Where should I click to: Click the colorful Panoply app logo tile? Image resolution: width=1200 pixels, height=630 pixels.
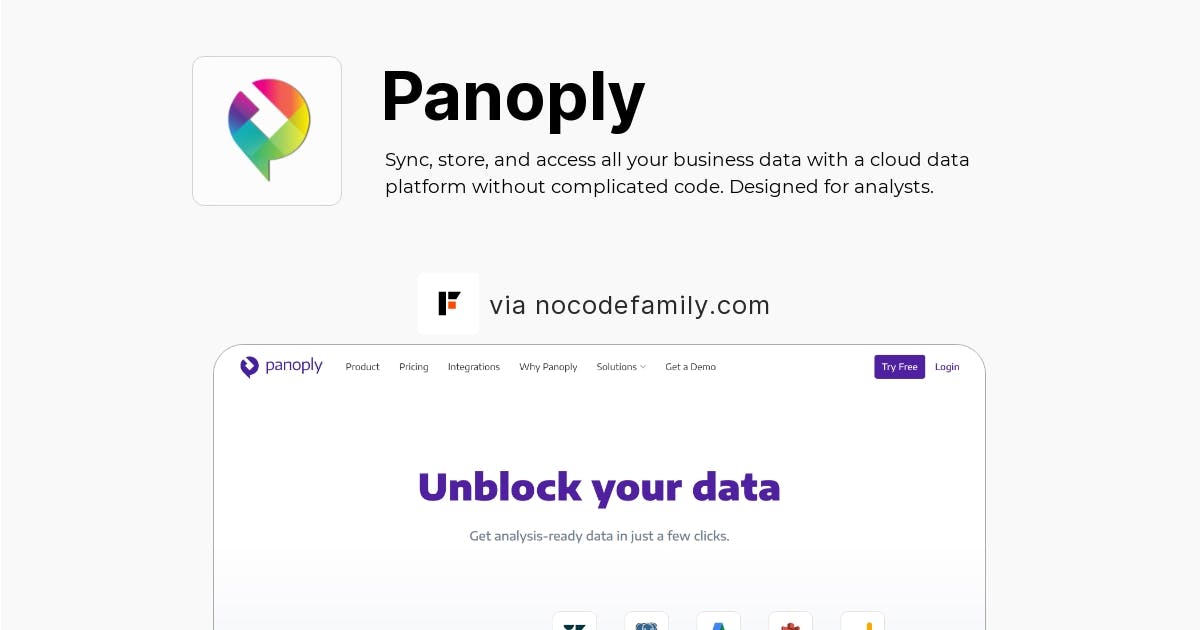[267, 131]
